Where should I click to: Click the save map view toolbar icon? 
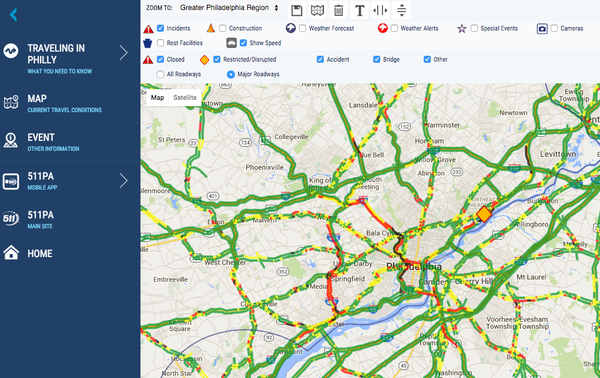click(297, 10)
